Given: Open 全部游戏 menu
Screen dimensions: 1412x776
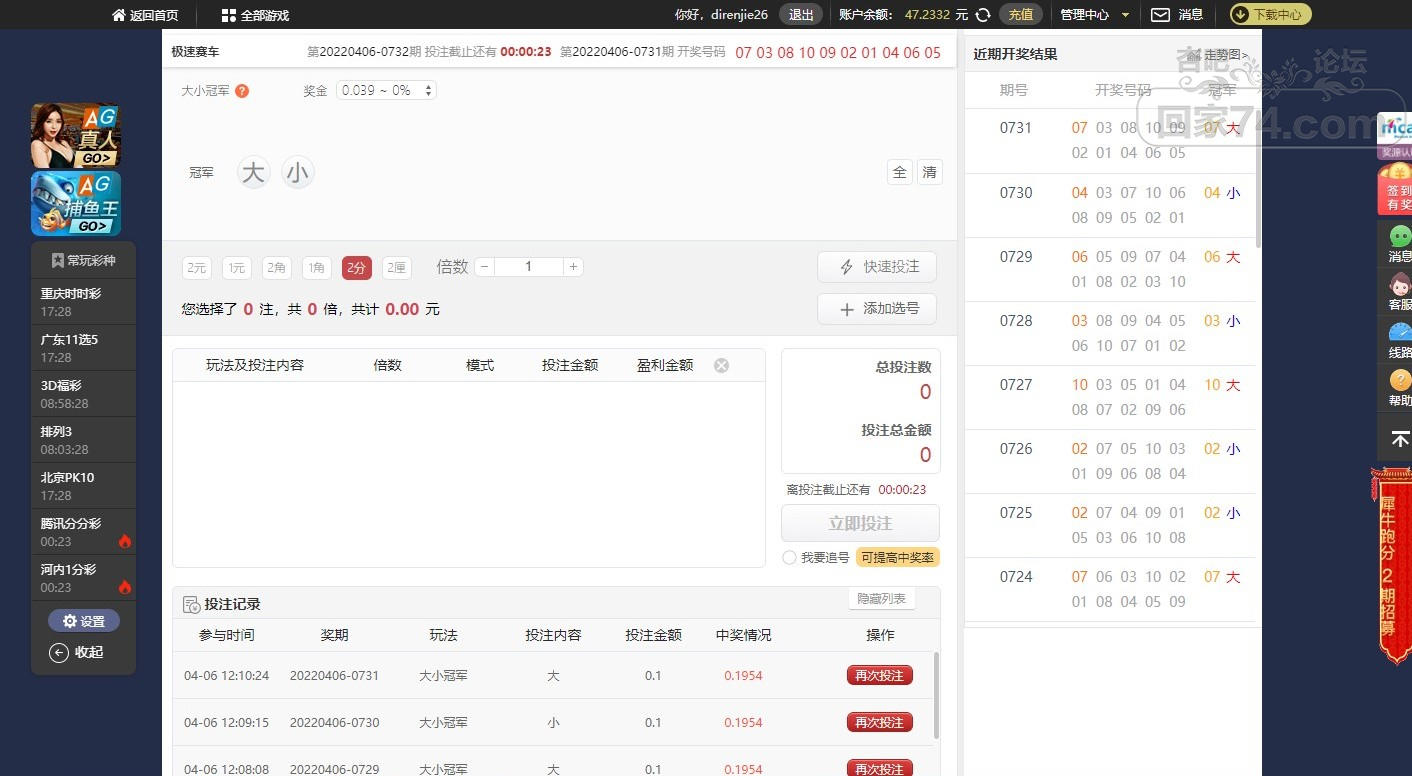Looking at the screenshot, I should 255,15.
